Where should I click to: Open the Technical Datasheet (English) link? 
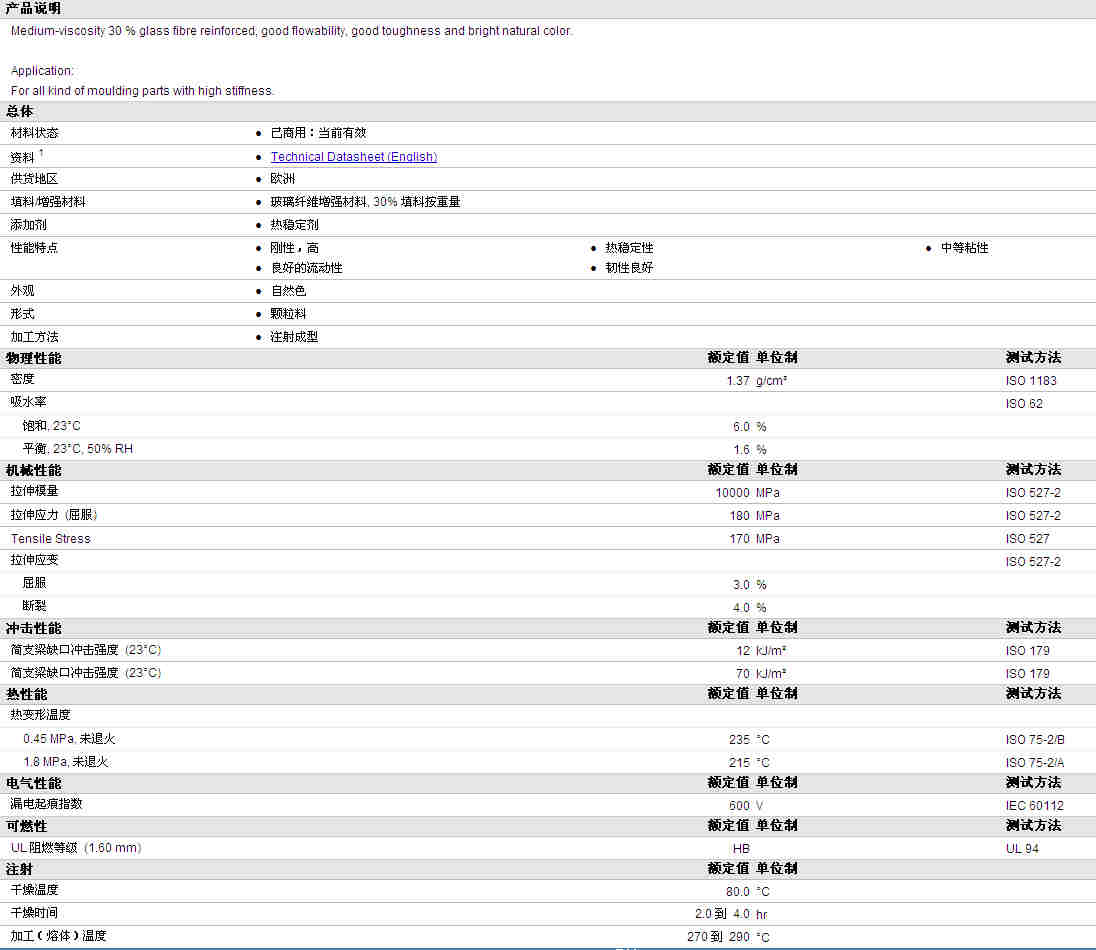[353, 157]
